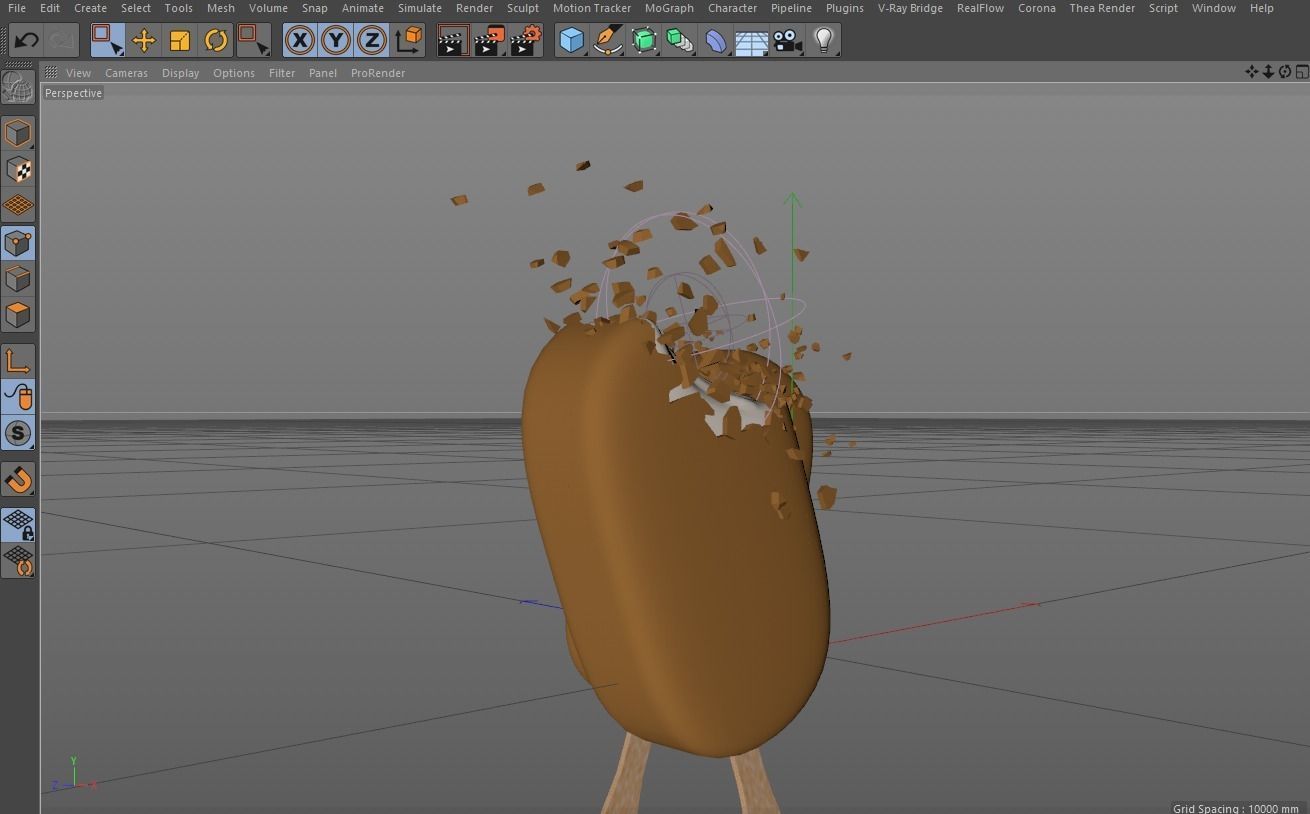Viewport: 1310px width, 814px height.
Task: Click the viewport pan camera icon
Action: point(1251,72)
